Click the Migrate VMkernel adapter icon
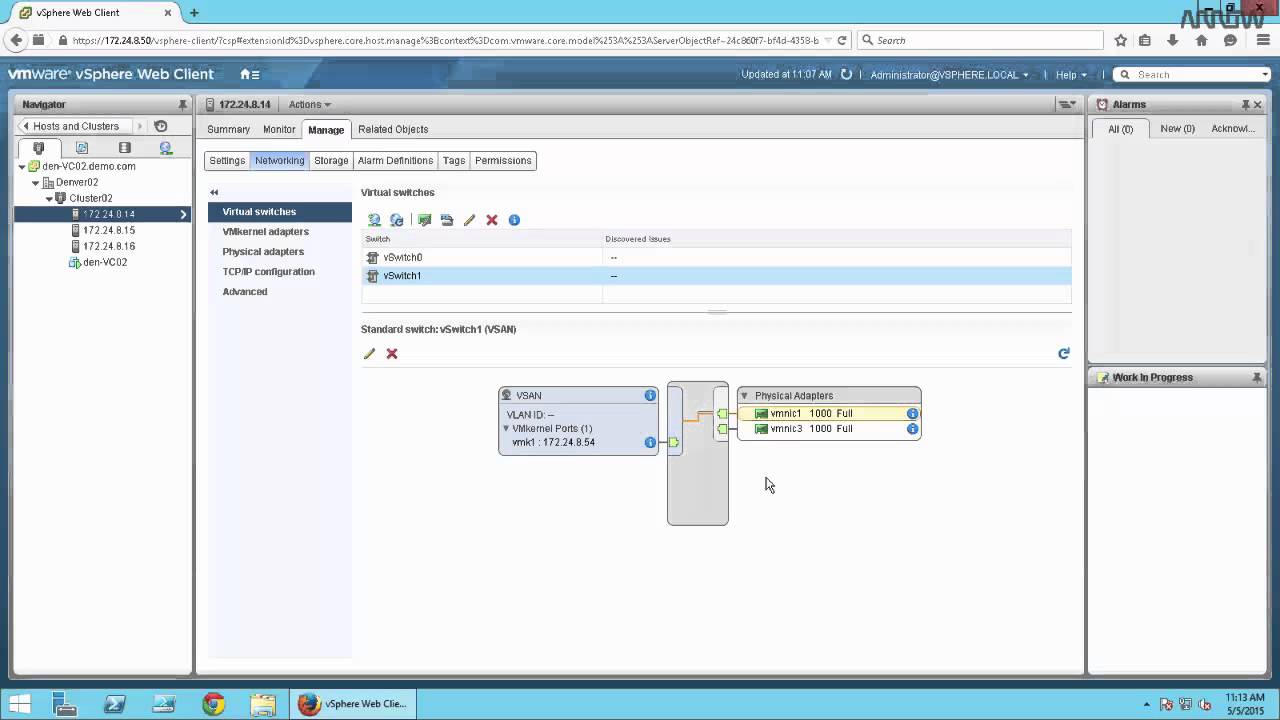Viewport: 1280px width, 720px height. pos(447,220)
